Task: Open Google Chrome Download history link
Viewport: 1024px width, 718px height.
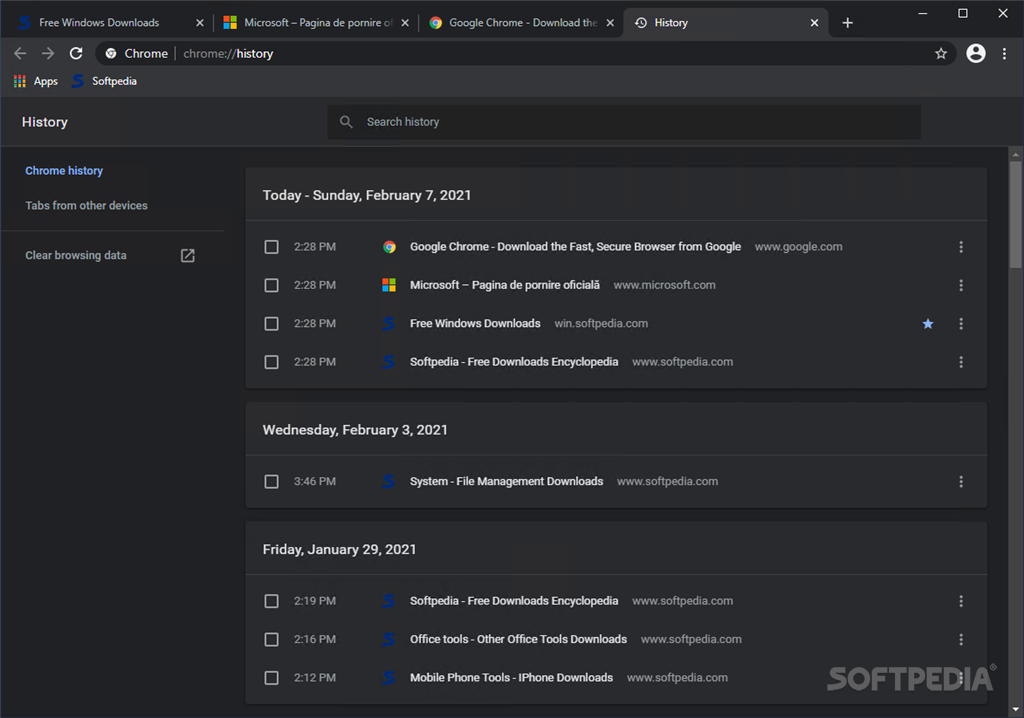Action: tap(575, 247)
